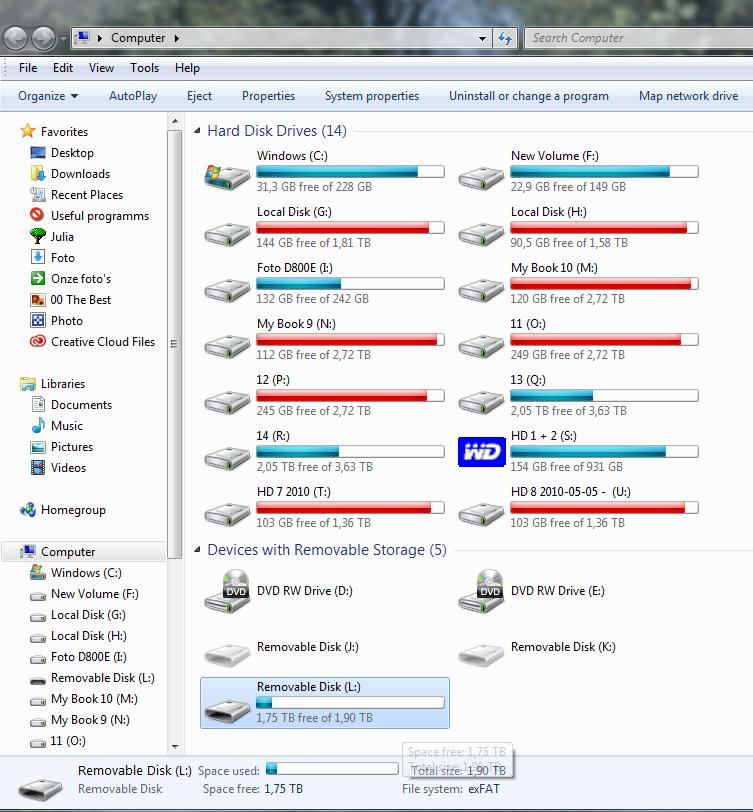Click the Space used bar in details pane
Image resolution: width=753 pixels, height=812 pixels.
[332, 768]
